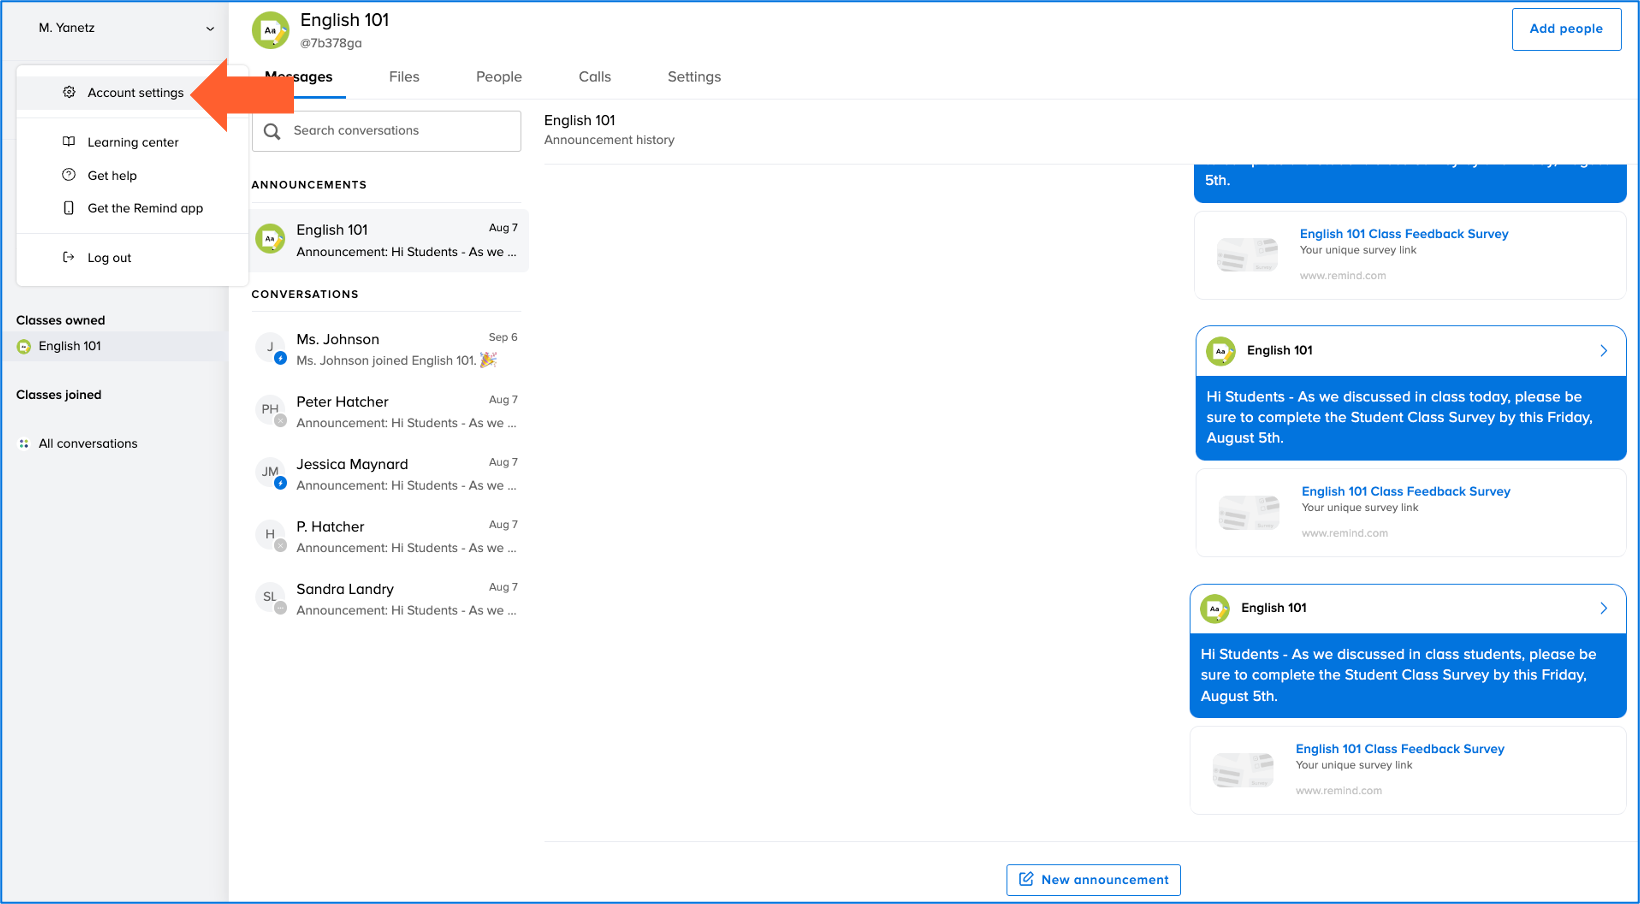
Task: Click the All conversations dots icon
Action: click(24, 444)
